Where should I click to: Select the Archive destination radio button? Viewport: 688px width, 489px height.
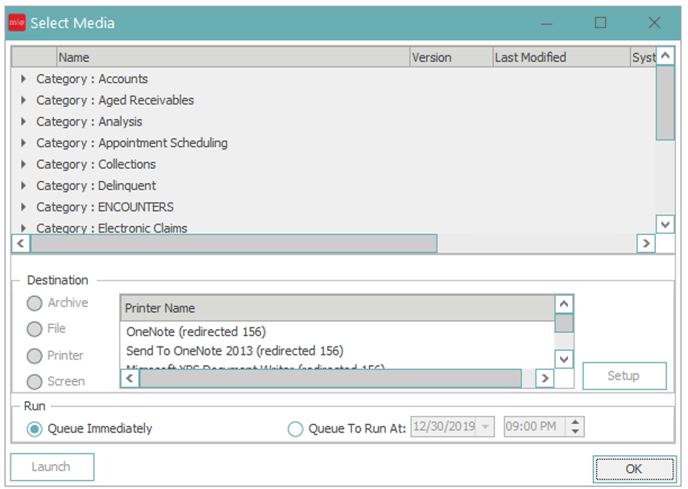pos(35,303)
